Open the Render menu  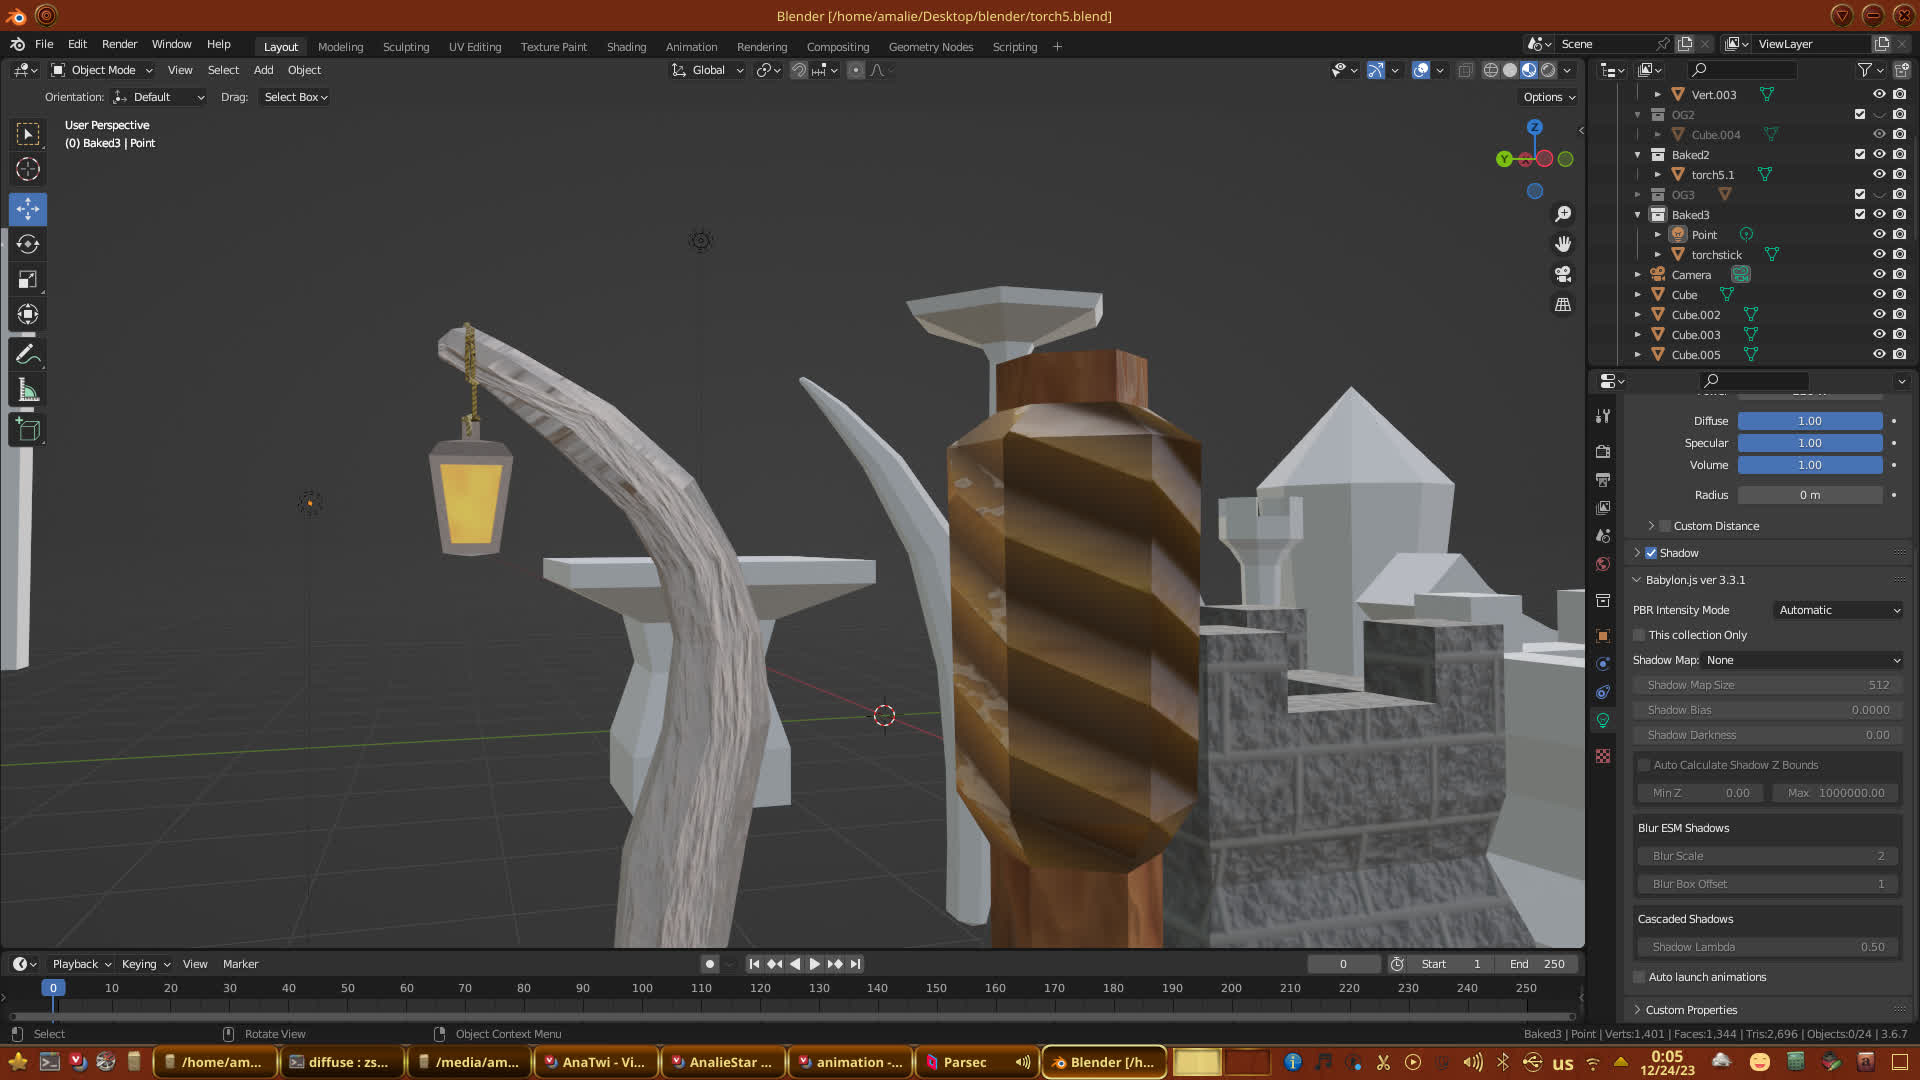(x=119, y=44)
